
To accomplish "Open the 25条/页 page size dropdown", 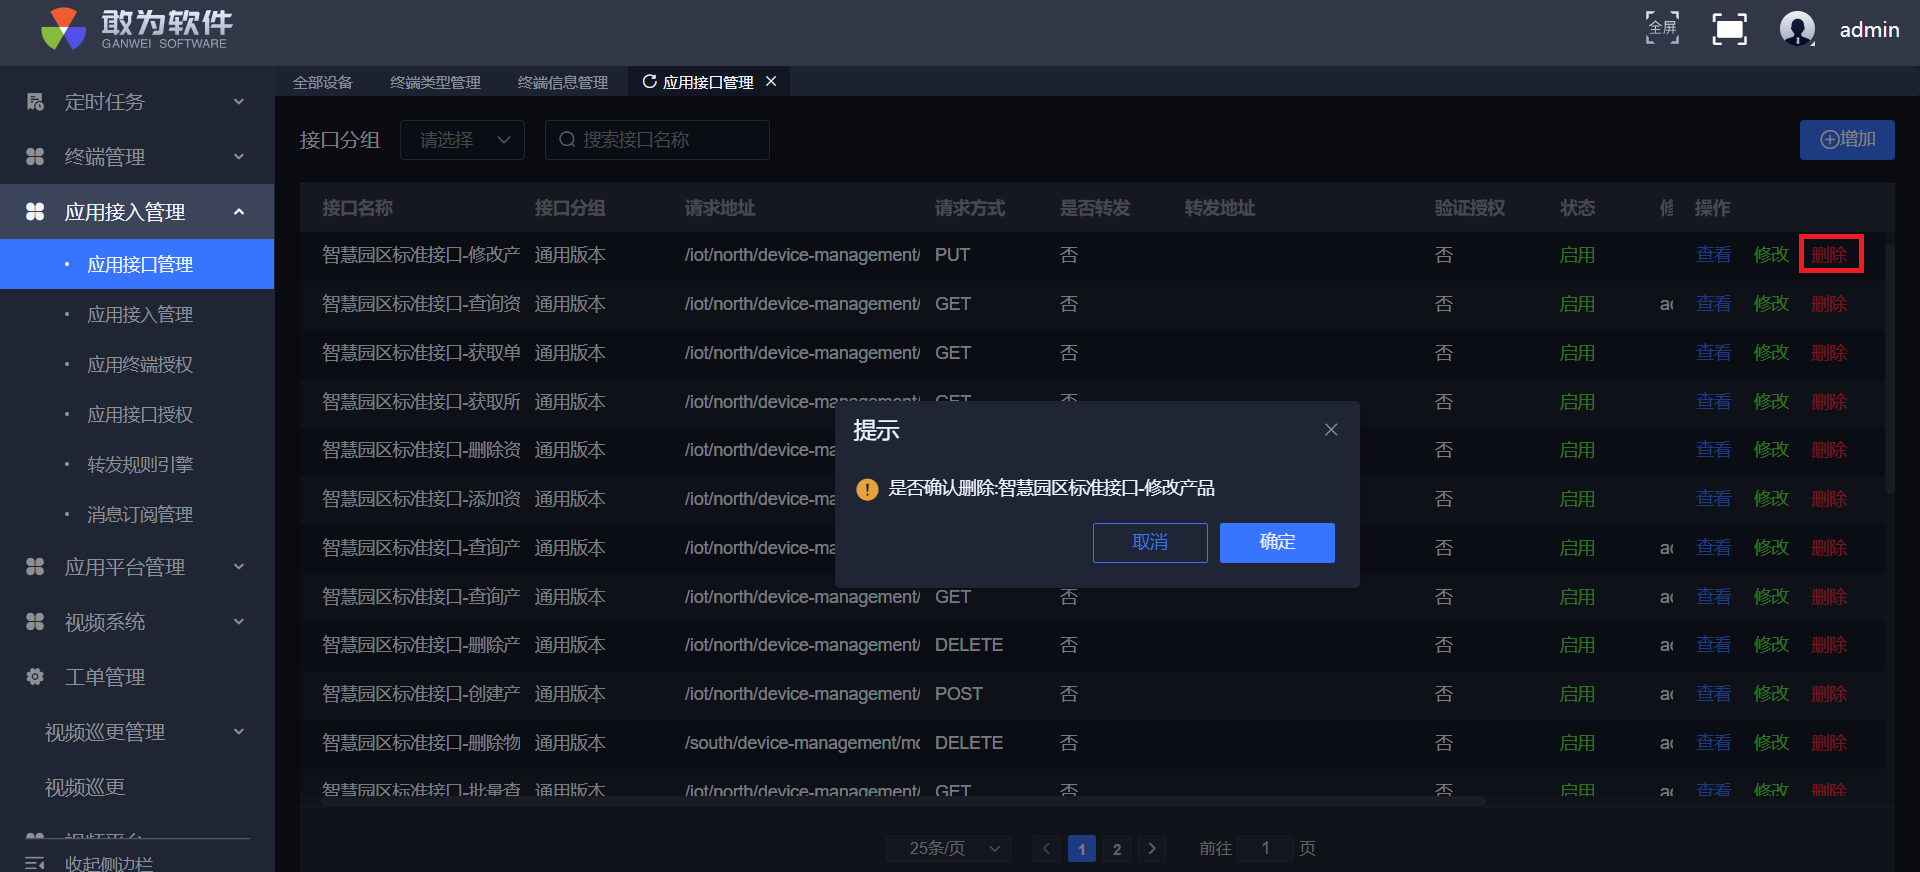I will click(x=948, y=848).
